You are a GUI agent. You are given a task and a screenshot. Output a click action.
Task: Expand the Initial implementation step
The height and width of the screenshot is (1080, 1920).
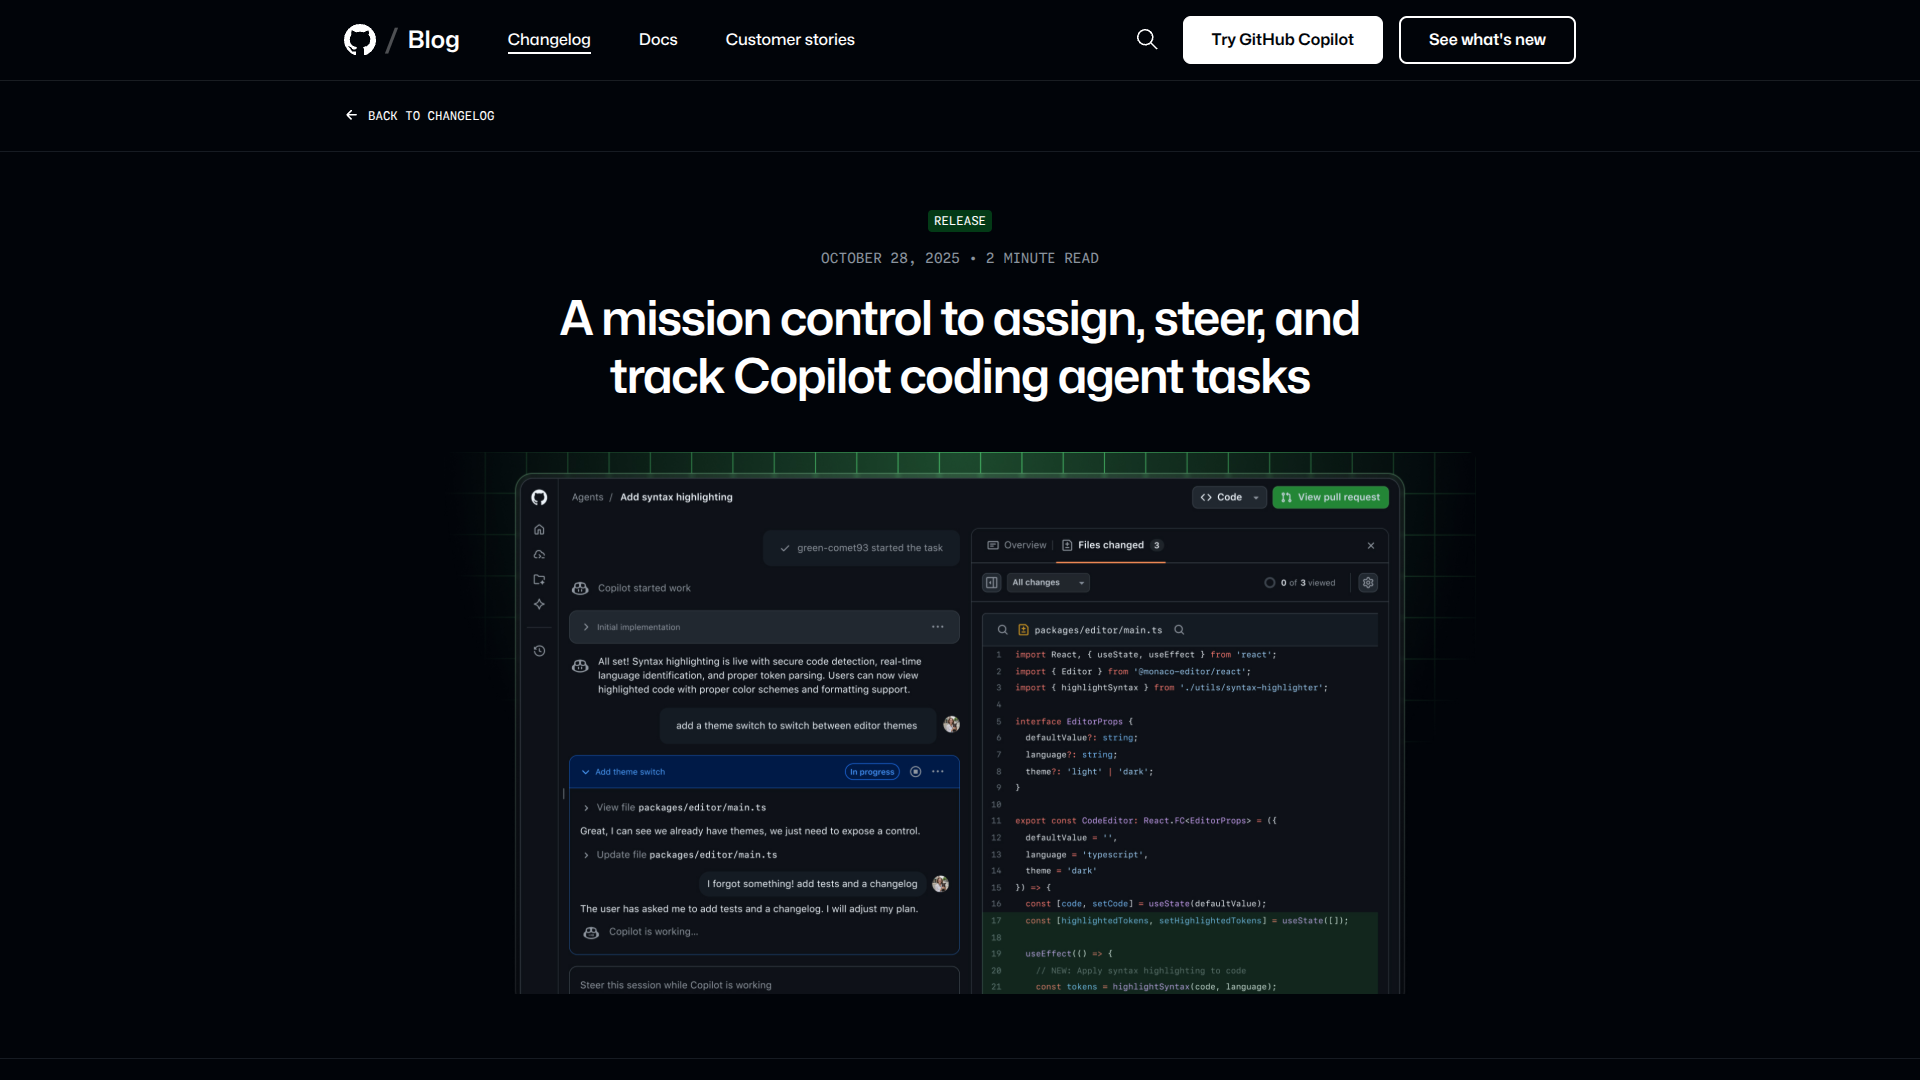coord(587,627)
